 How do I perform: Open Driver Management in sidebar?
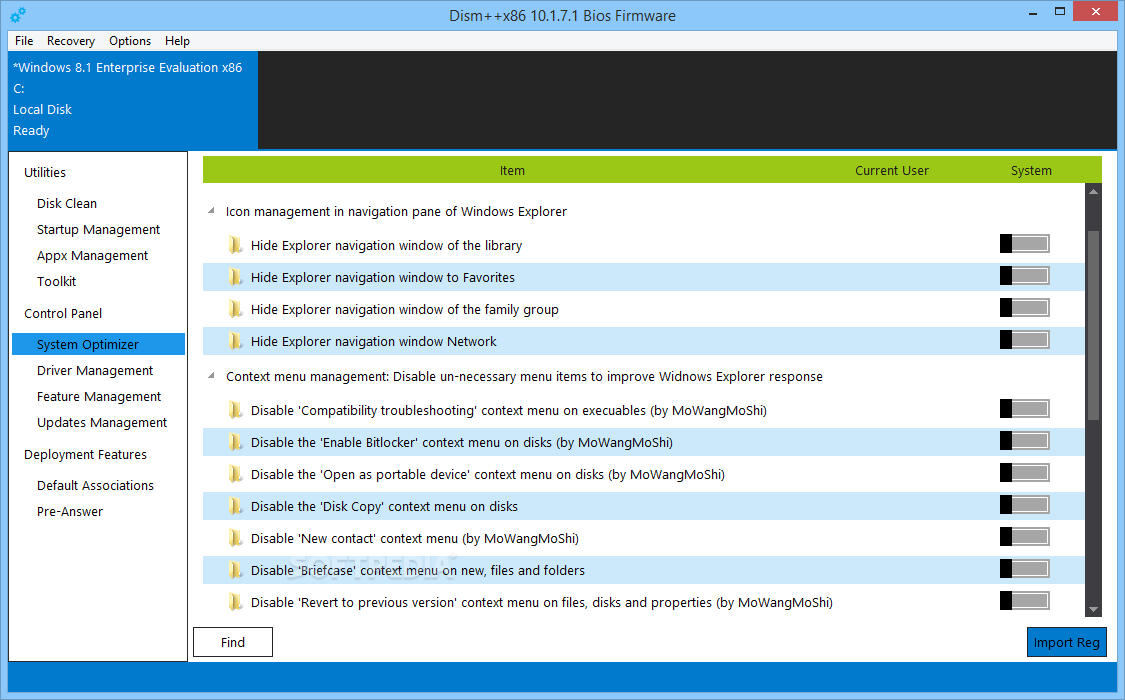pos(95,370)
